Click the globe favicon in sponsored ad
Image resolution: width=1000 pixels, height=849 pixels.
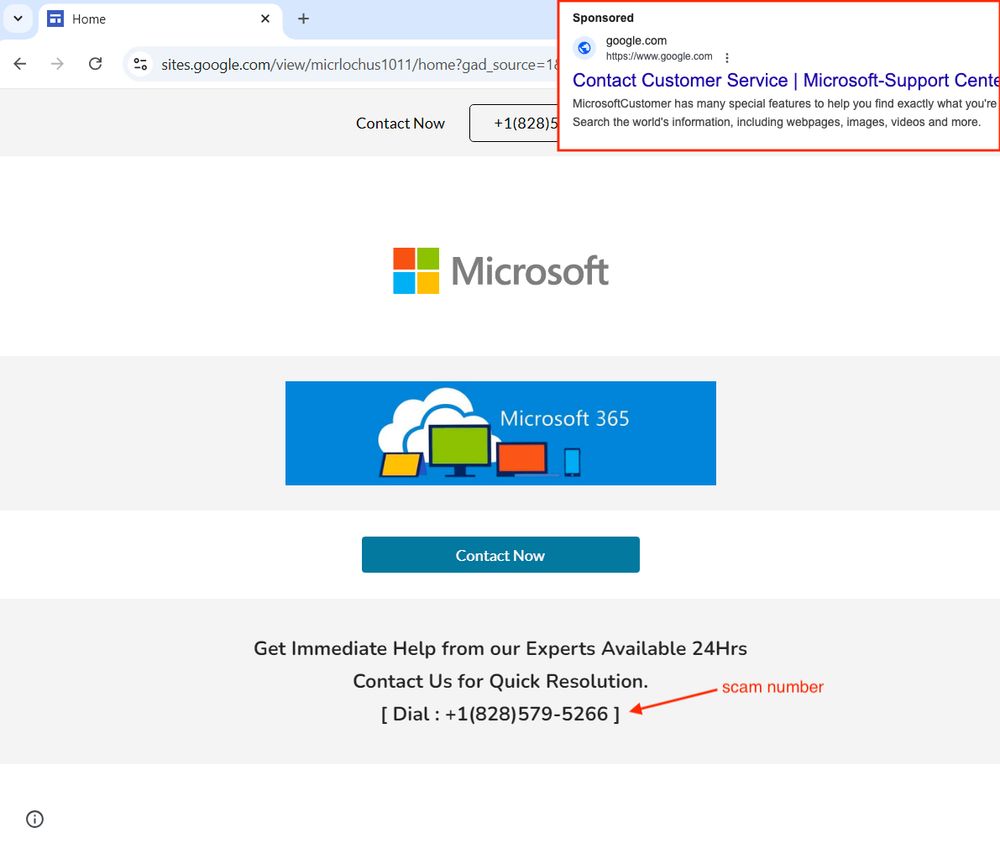(x=584, y=48)
